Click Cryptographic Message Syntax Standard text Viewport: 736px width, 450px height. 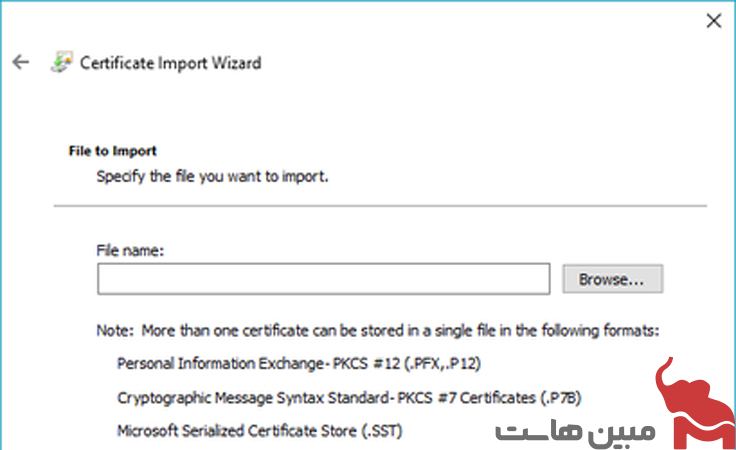(x=253, y=397)
